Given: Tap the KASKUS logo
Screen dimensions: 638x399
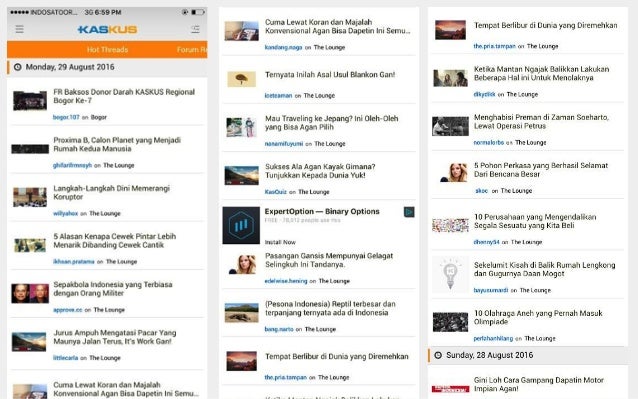Looking at the screenshot, I should (107, 29).
